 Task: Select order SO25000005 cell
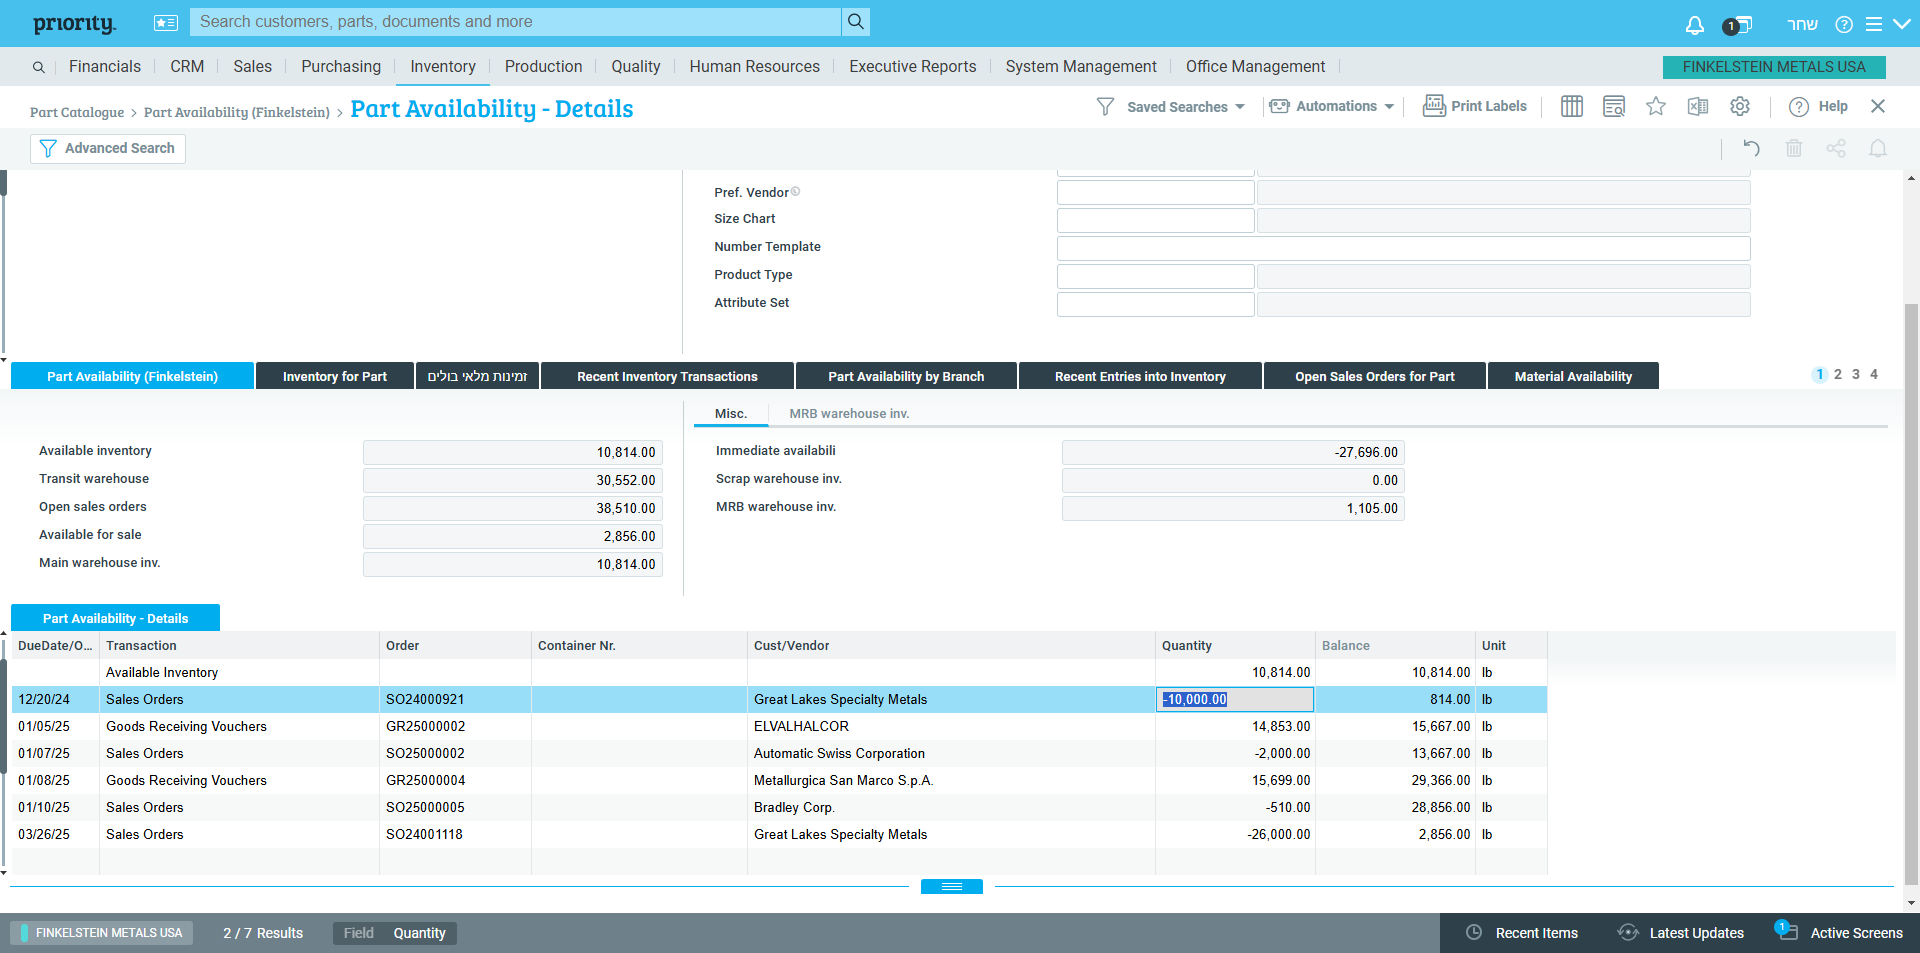(x=455, y=807)
